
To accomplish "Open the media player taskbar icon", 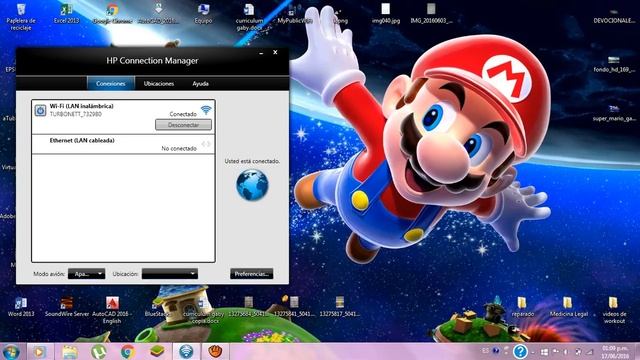I will point(40,351).
